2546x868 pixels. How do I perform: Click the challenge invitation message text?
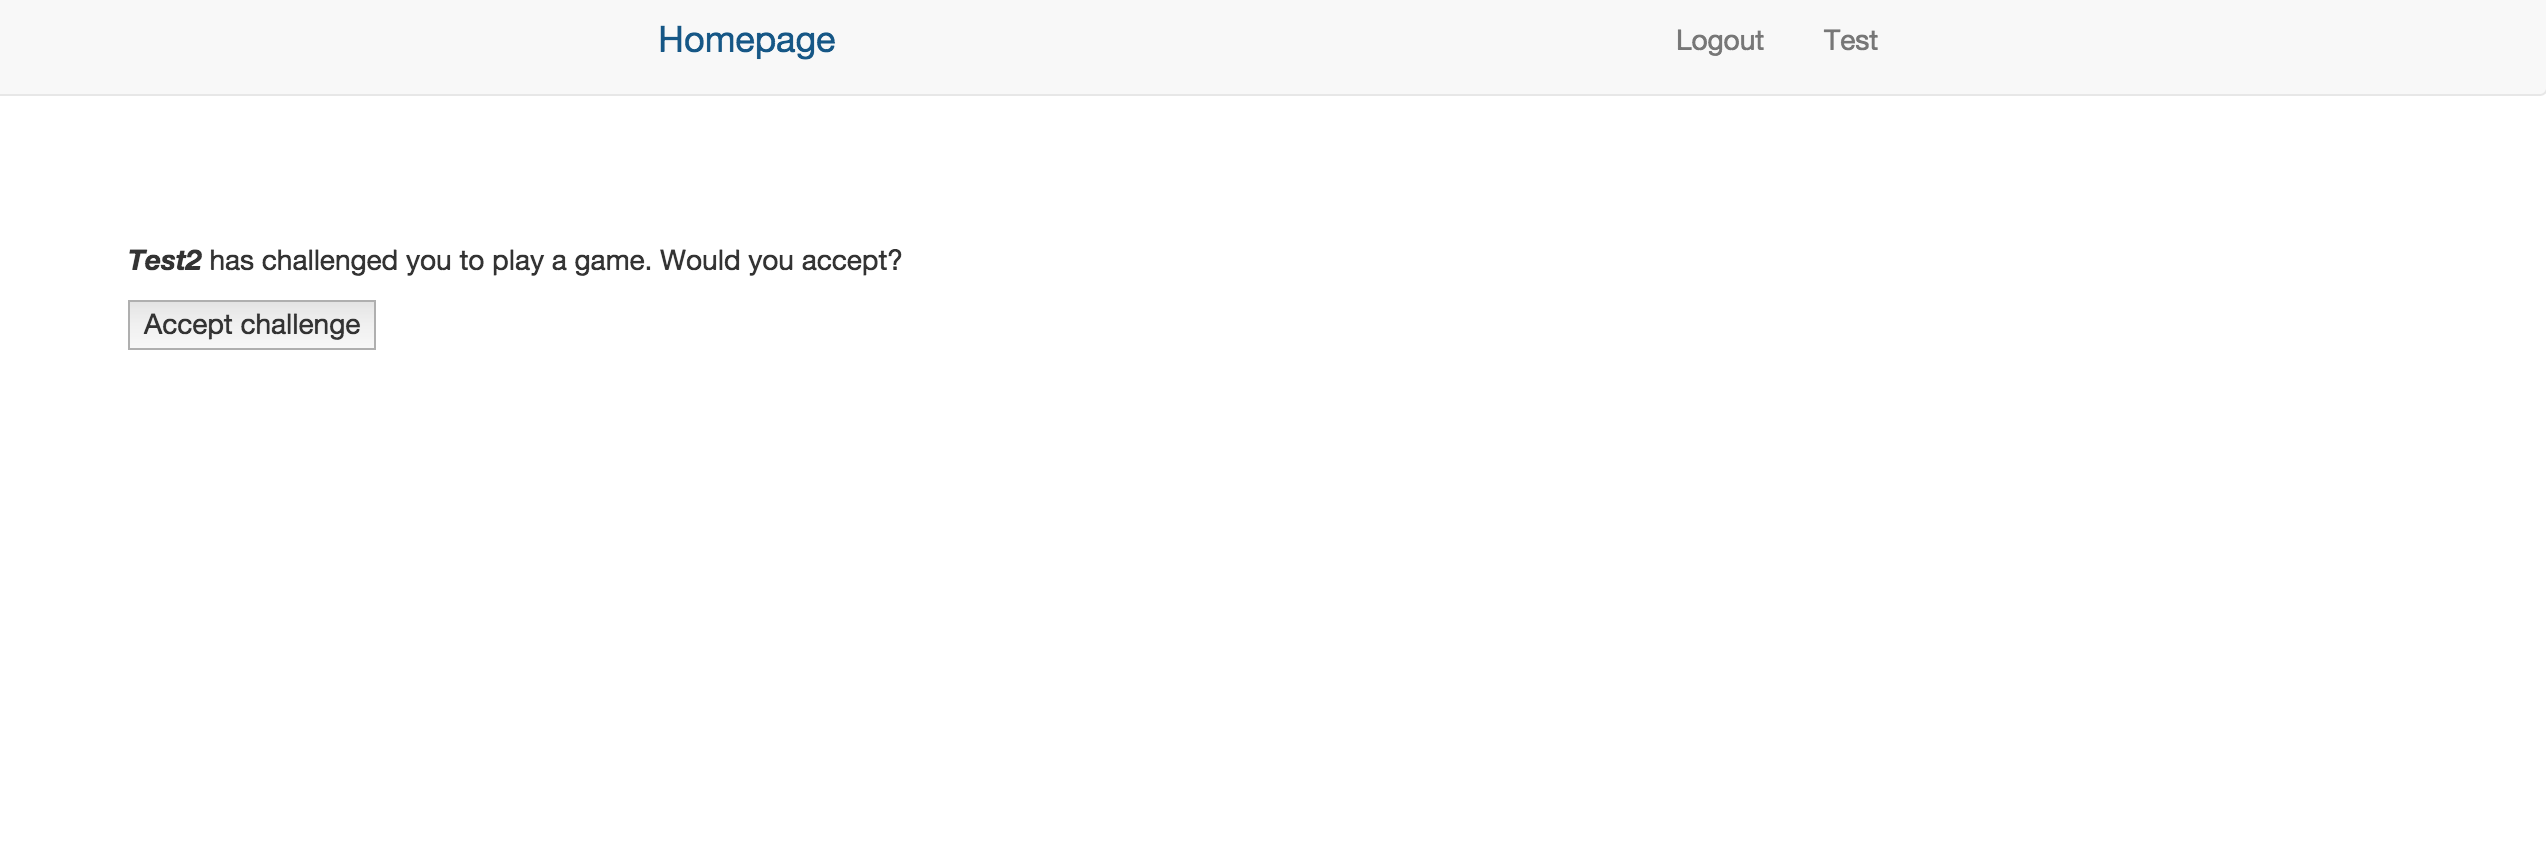[x=515, y=261]
